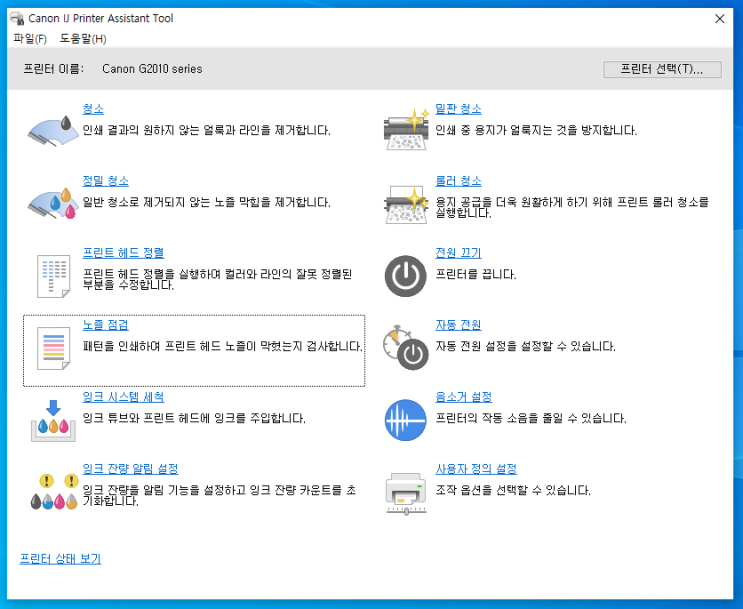Click the 노즐 점검 nozzle check pattern icon

[x=54, y=348]
